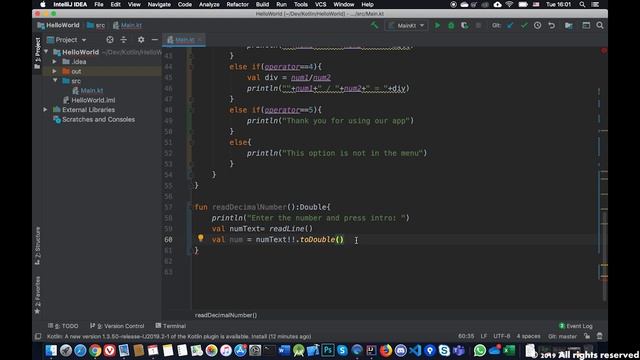
Task: Open the run anything window icon
Action: 586,25
